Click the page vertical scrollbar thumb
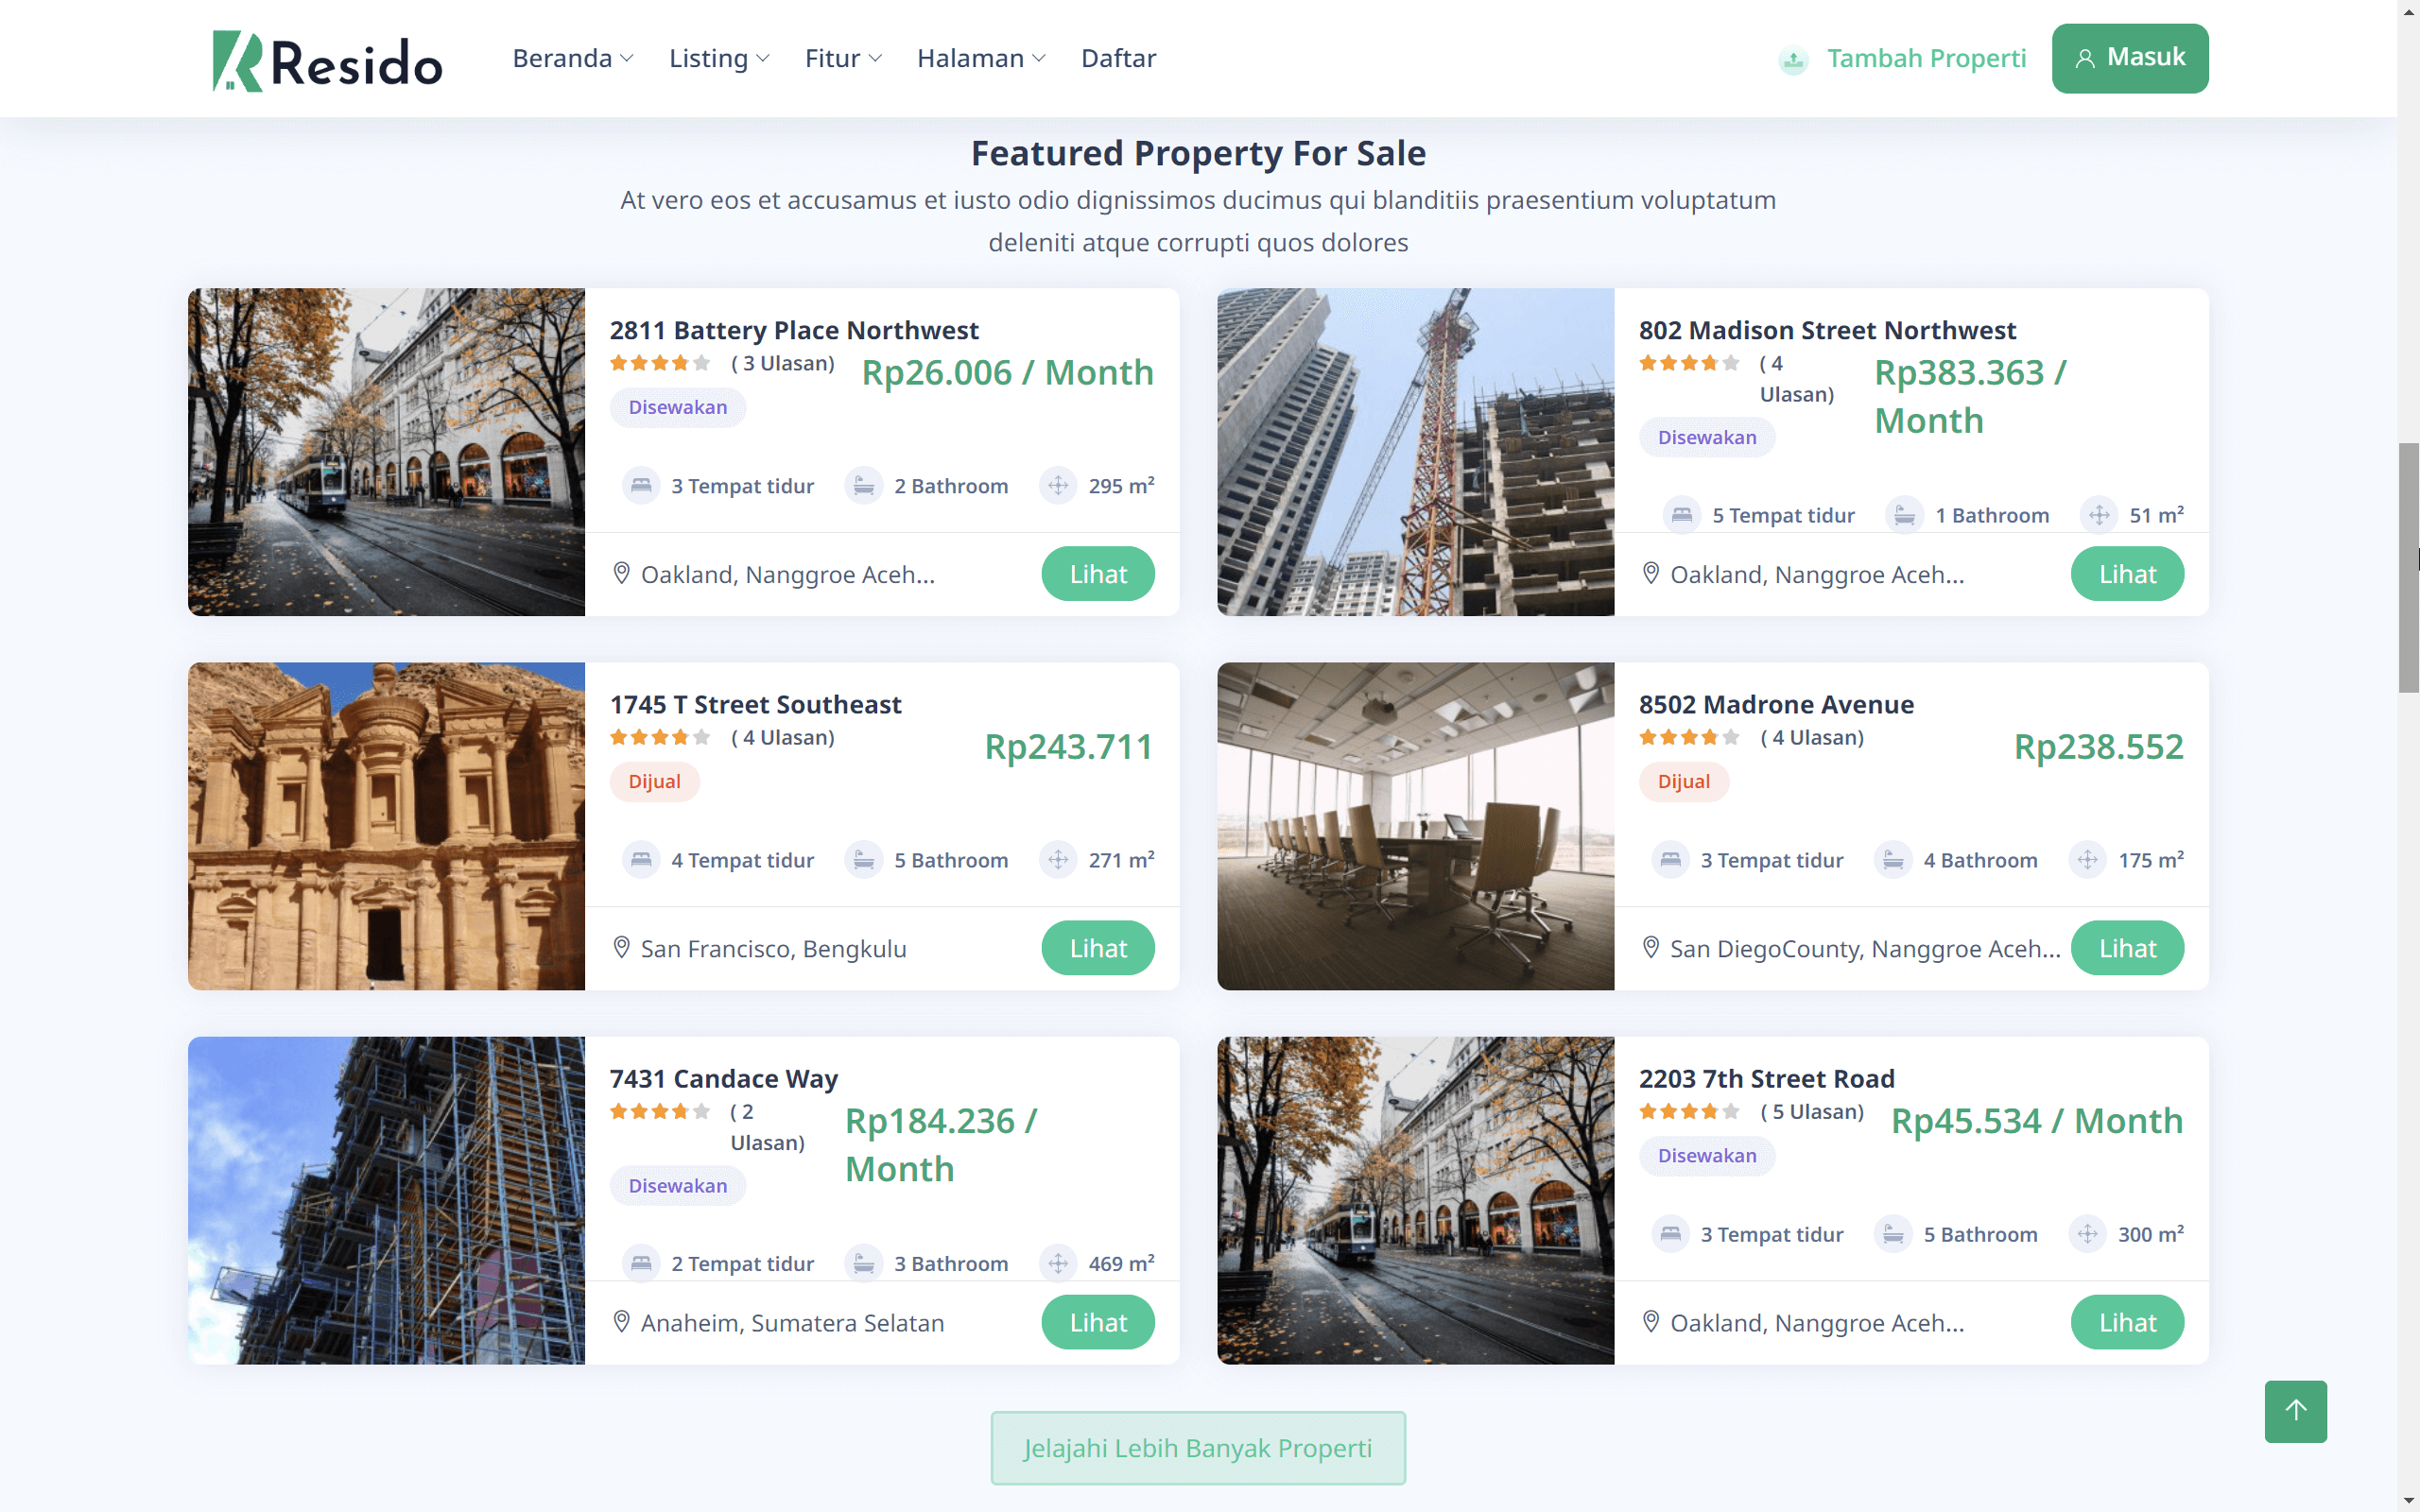This screenshot has height=1512, width=2420. point(2408,567)
